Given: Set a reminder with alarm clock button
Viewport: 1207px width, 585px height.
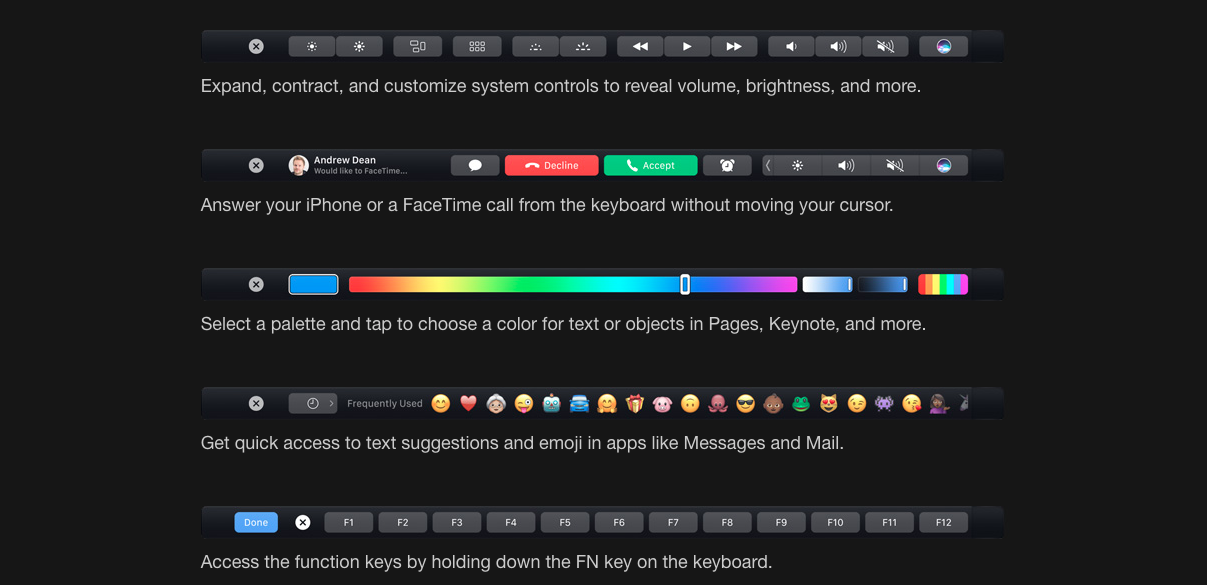Looking at the screenshot, I should pyautogui.click(x=727, y=165).
